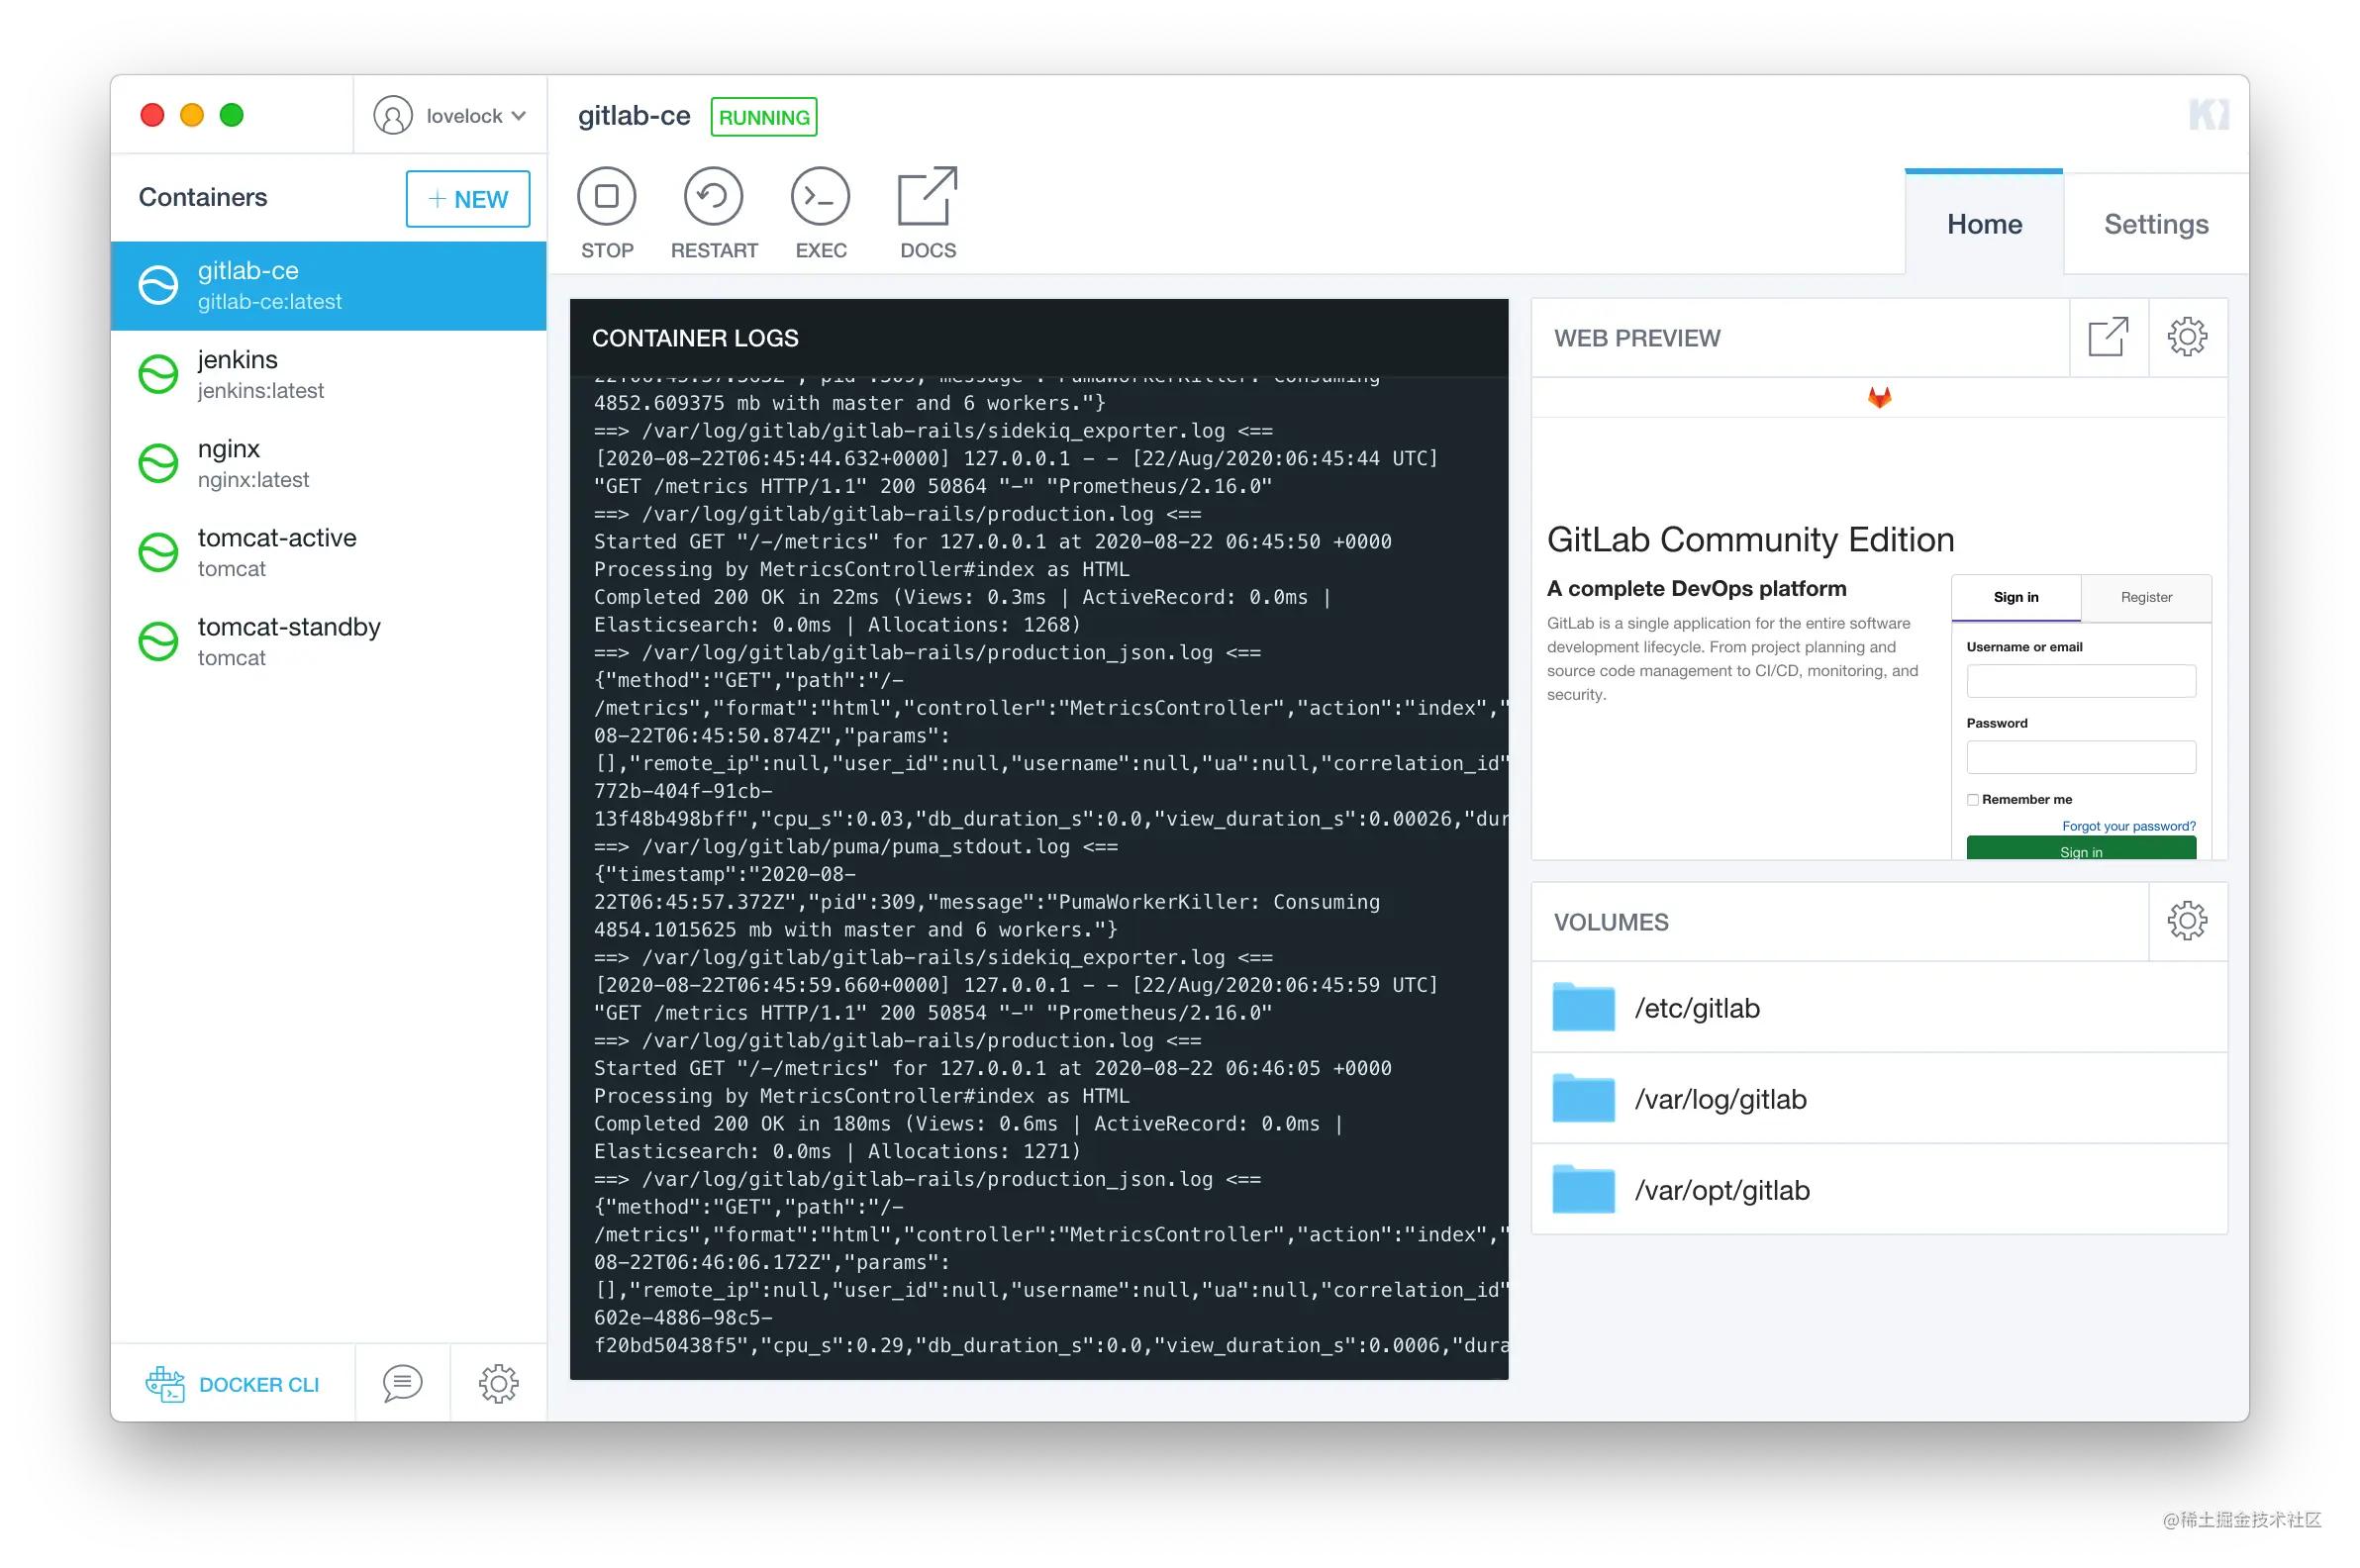Click the green Sign in button
Screen dimensions: 2360x1568
click(2081, 849)
